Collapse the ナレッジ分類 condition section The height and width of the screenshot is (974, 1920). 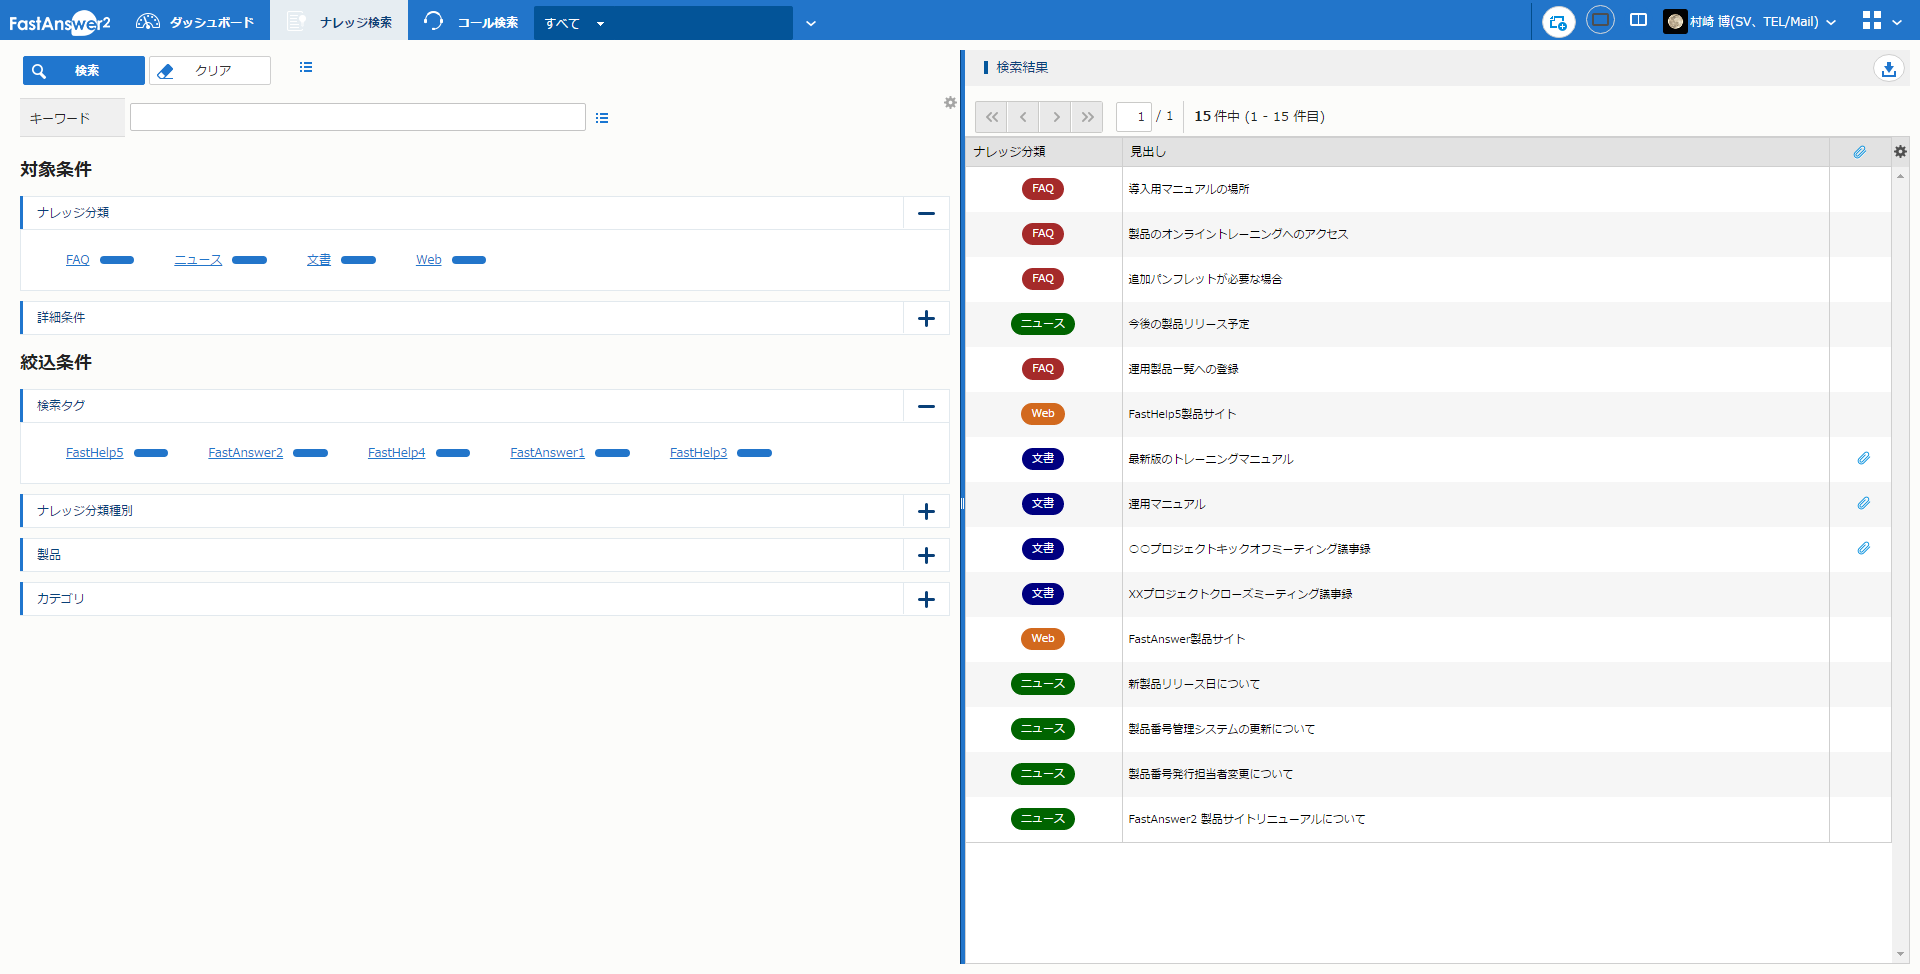point(926,213)
